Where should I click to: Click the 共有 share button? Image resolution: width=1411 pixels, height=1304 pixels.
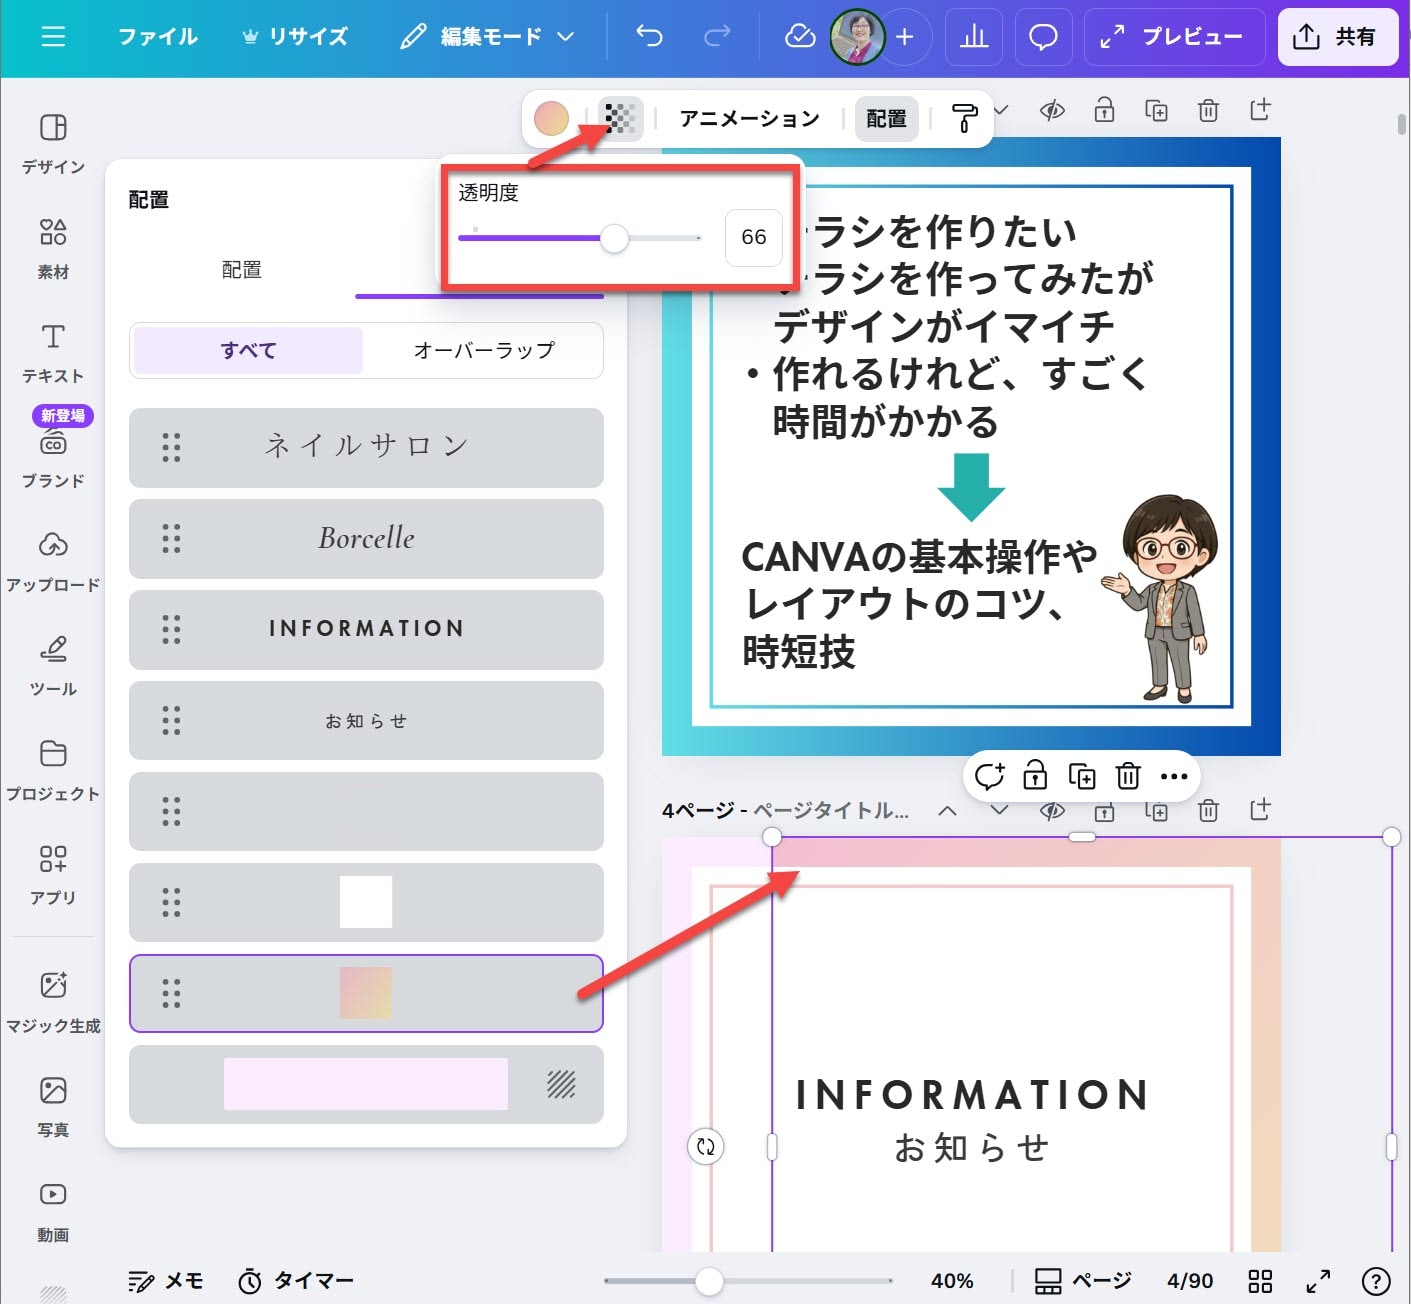coord(1337,37)
